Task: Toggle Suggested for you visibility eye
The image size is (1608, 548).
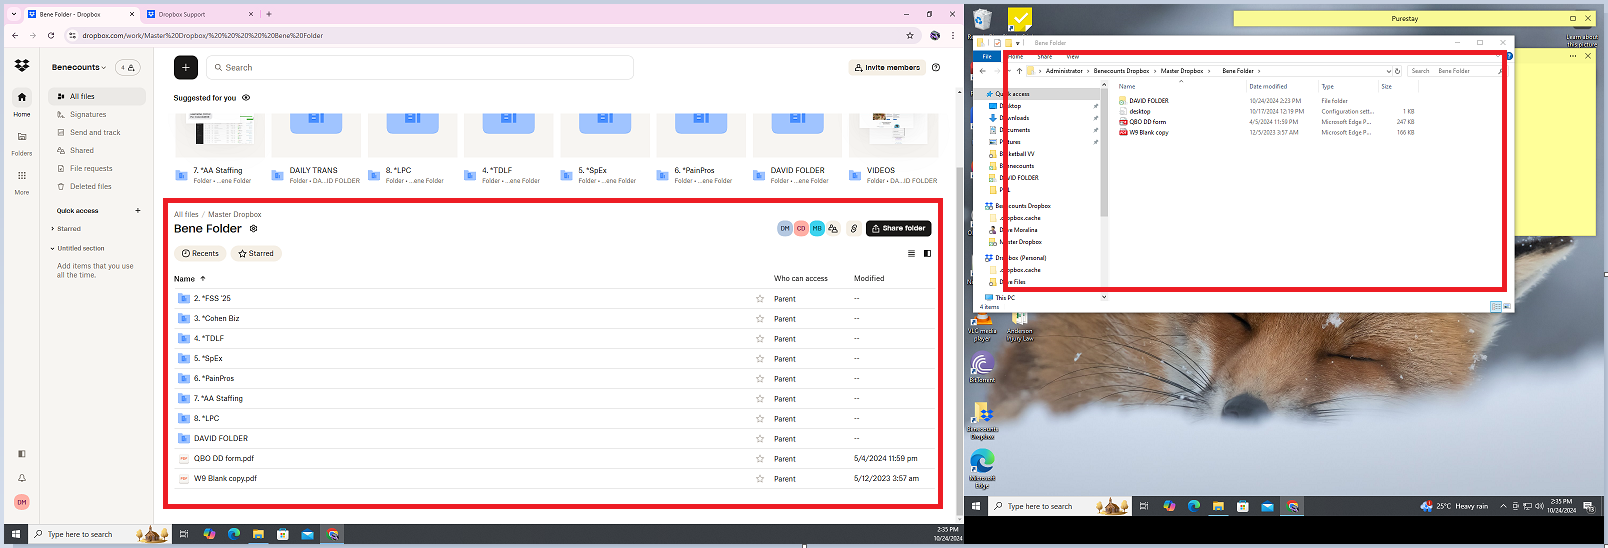Action: (x=246, y=98)
